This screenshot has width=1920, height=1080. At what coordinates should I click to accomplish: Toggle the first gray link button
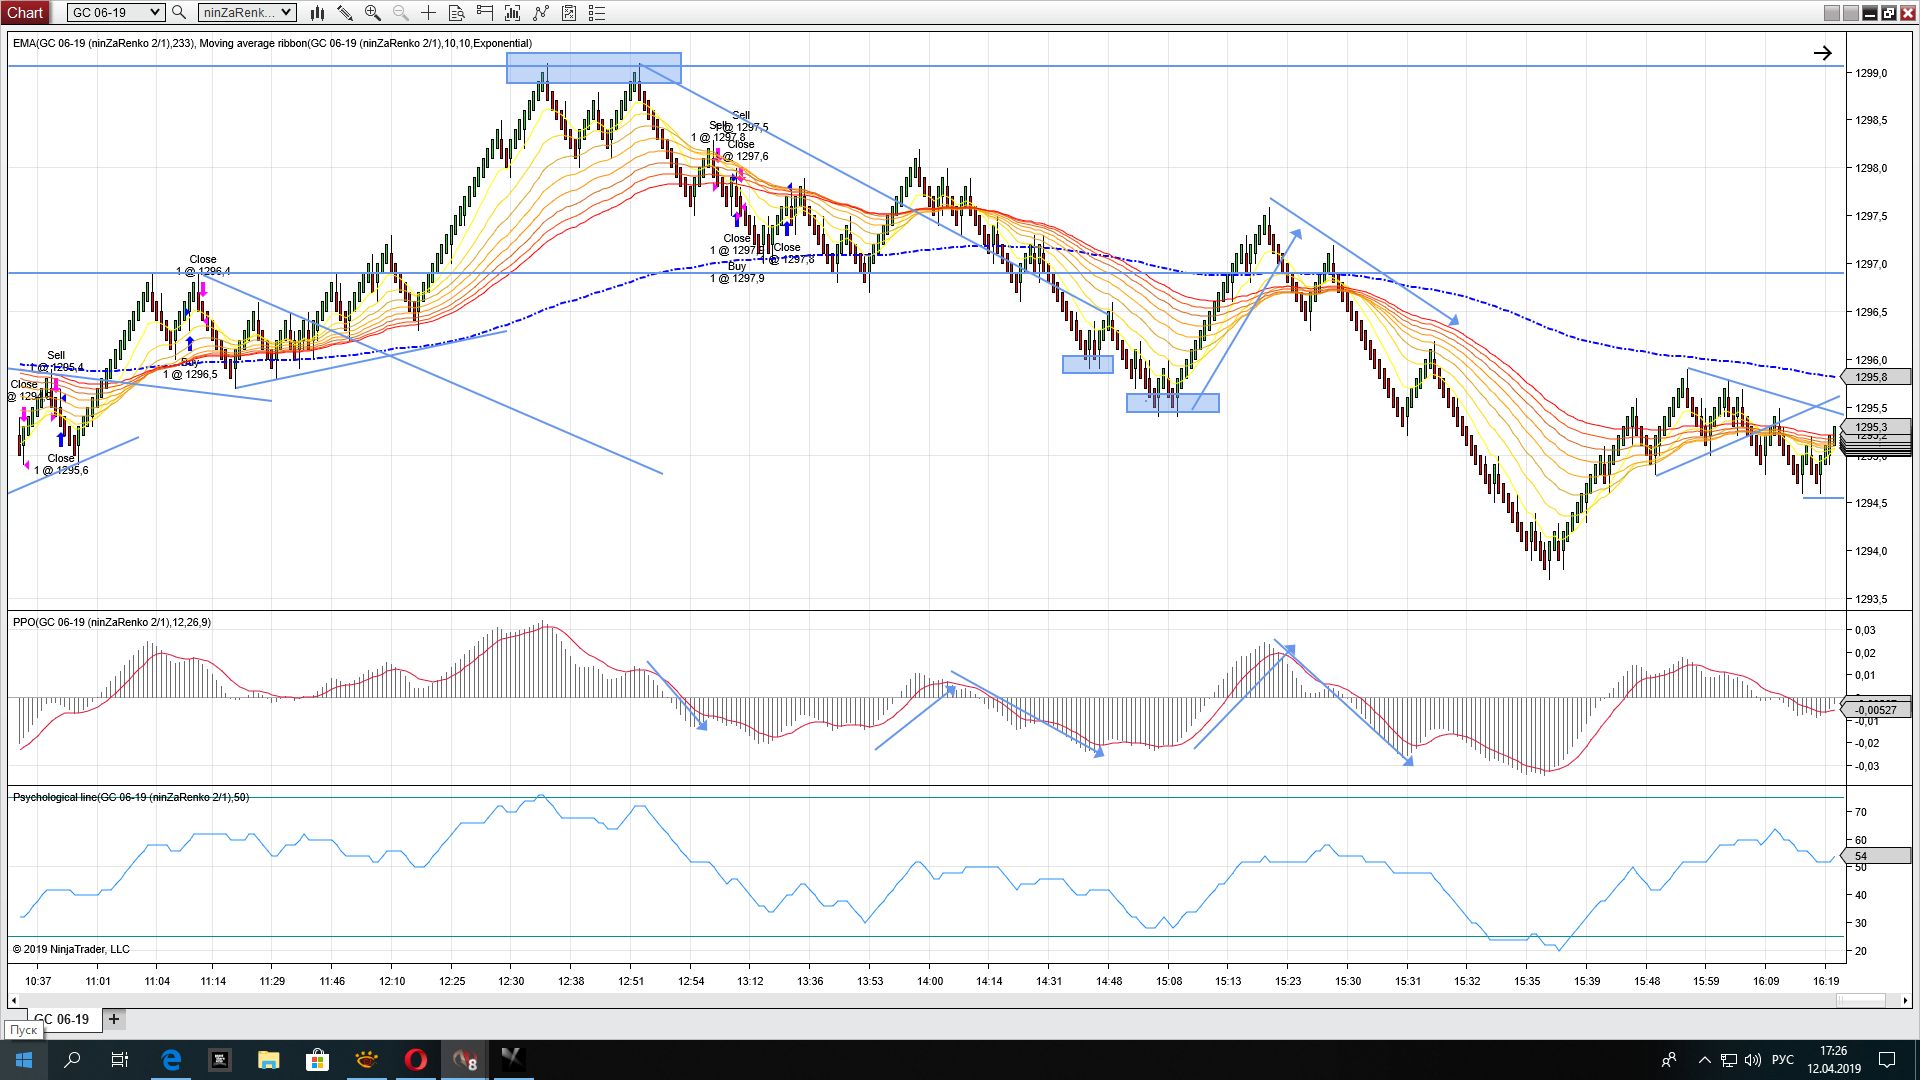click(1831, 13)
